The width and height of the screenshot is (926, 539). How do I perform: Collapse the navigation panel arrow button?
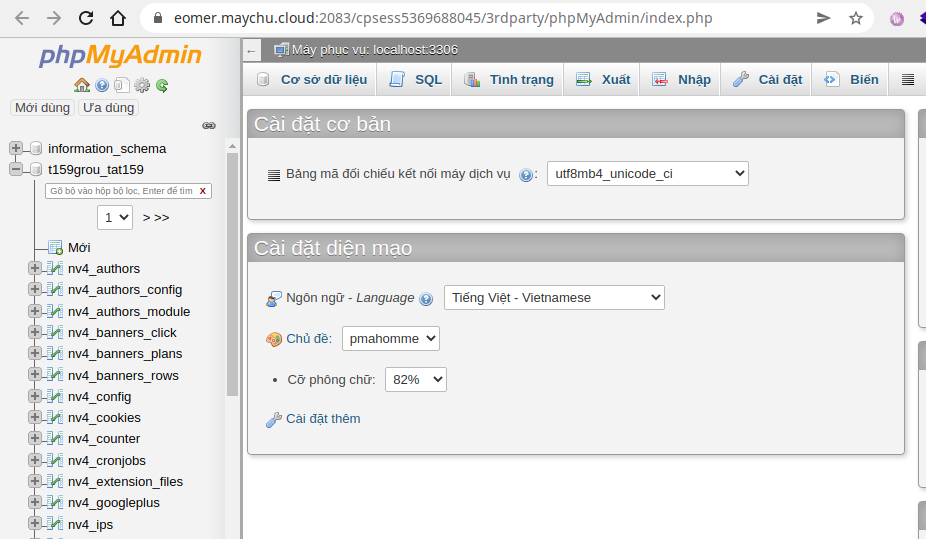coord(252,51)
